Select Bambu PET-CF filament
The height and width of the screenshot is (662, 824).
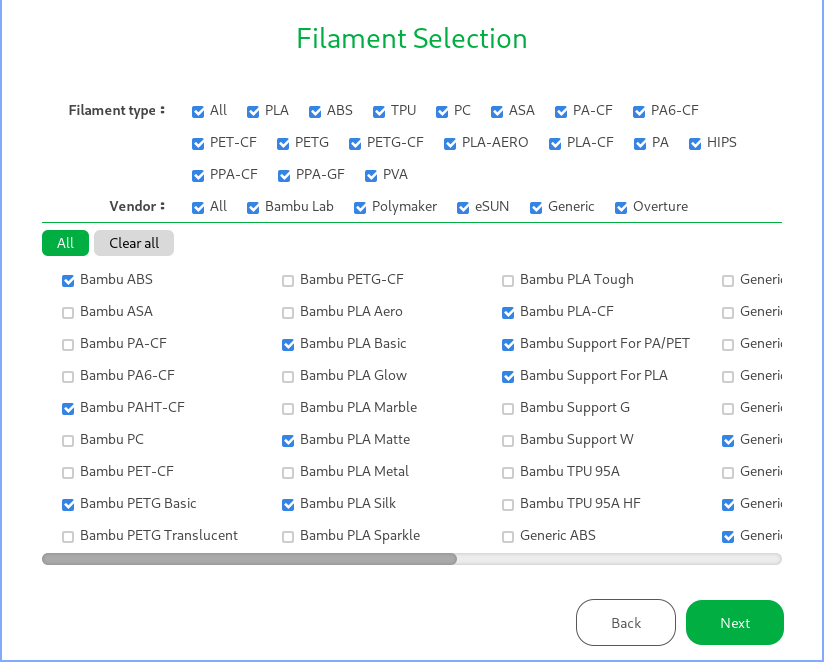point(68,472)
